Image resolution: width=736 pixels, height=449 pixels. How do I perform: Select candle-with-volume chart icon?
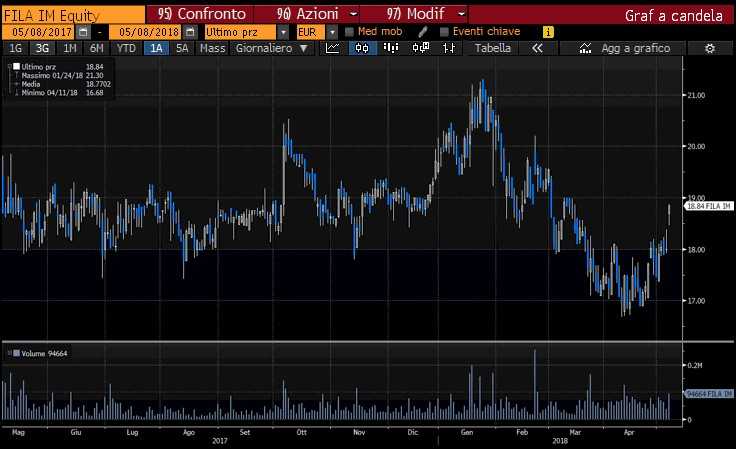[421, 48]
